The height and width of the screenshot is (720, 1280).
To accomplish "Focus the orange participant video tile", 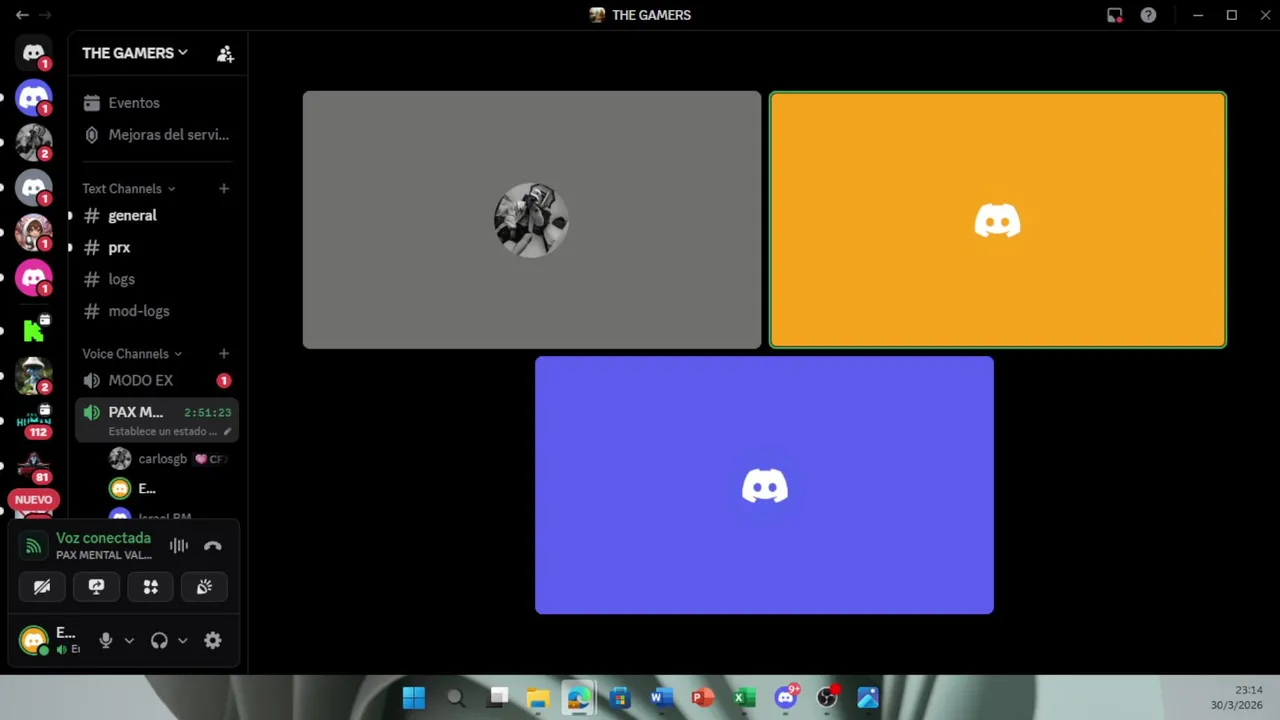I will tap(998, 220).
